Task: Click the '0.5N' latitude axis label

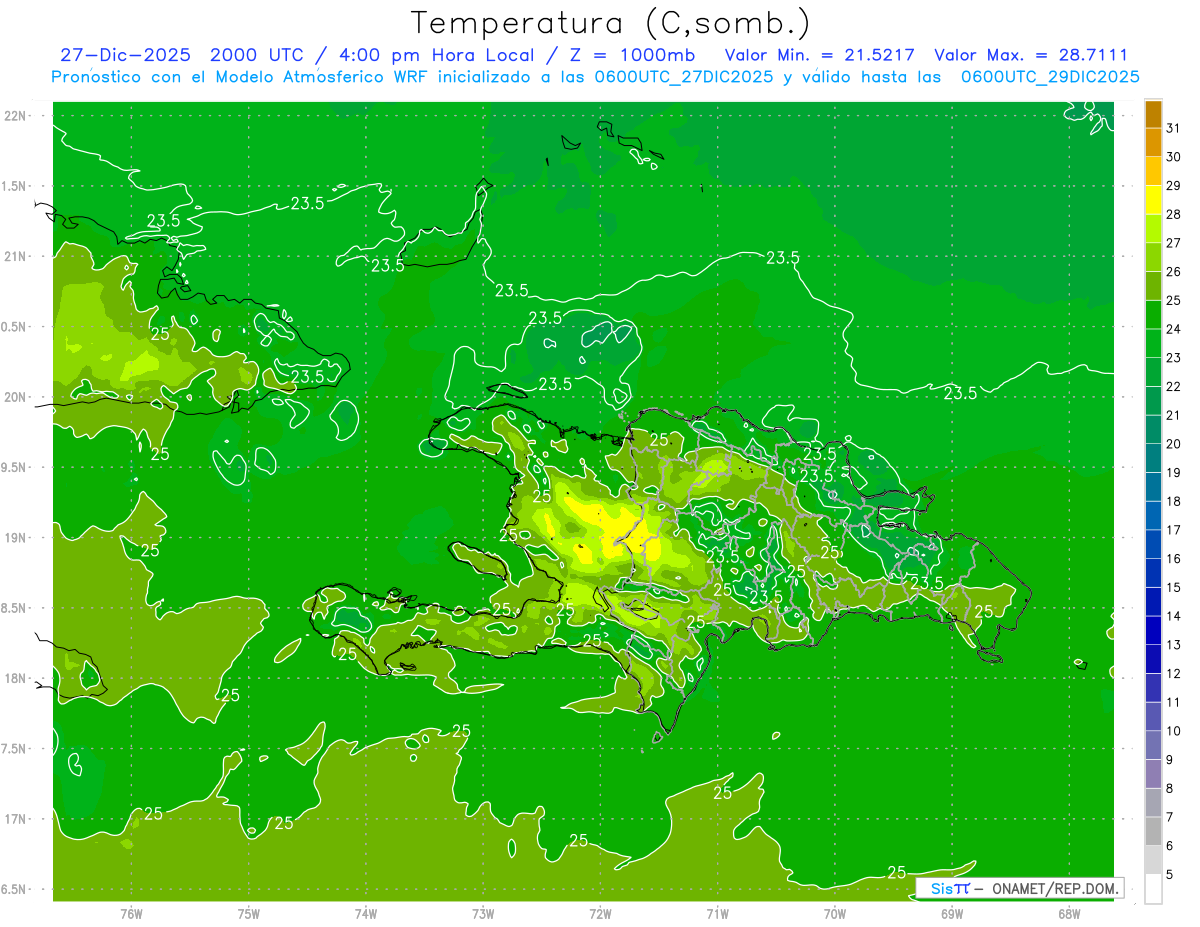Action: pyautogui.click(x=15, y=327)
